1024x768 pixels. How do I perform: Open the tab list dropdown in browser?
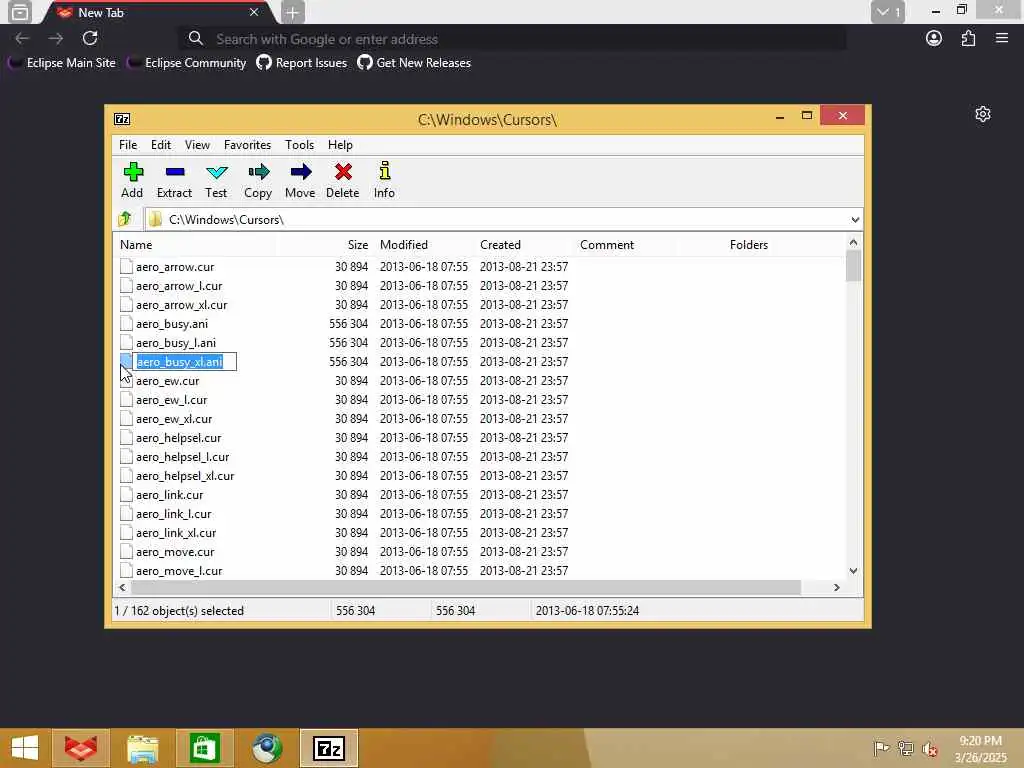point(888,12)
